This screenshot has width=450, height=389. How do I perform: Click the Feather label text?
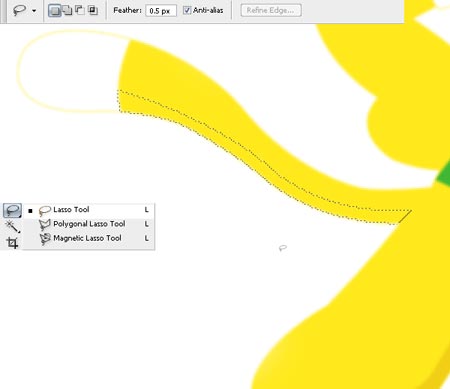pyautogui.click(x=127, y=10)
